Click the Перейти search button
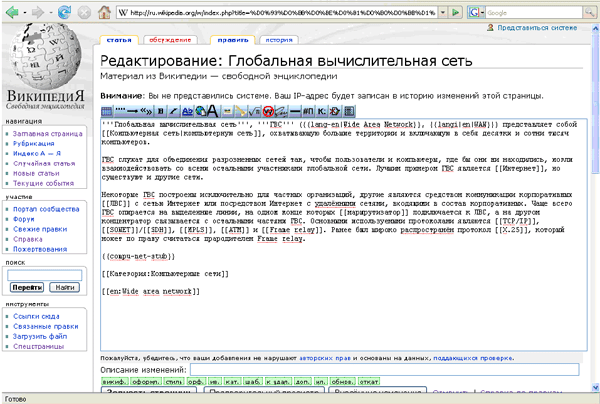600x404 pixels. [27, 287]
